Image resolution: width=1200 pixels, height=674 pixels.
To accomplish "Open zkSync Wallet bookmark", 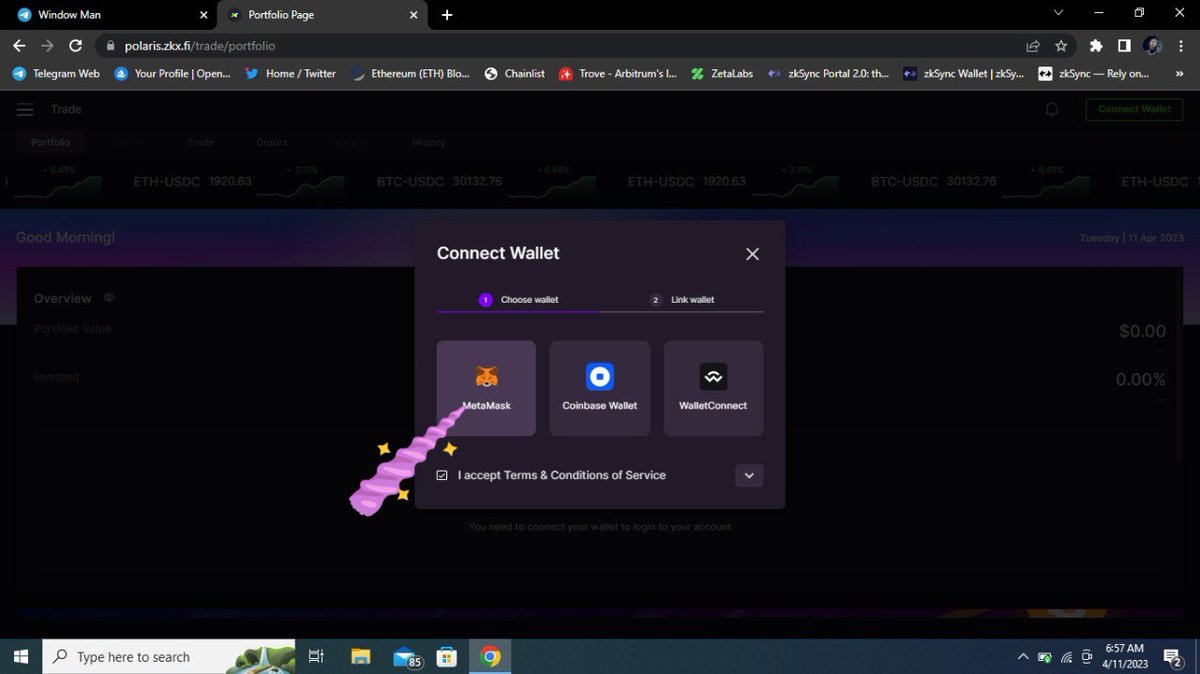I will click(963, 73).
